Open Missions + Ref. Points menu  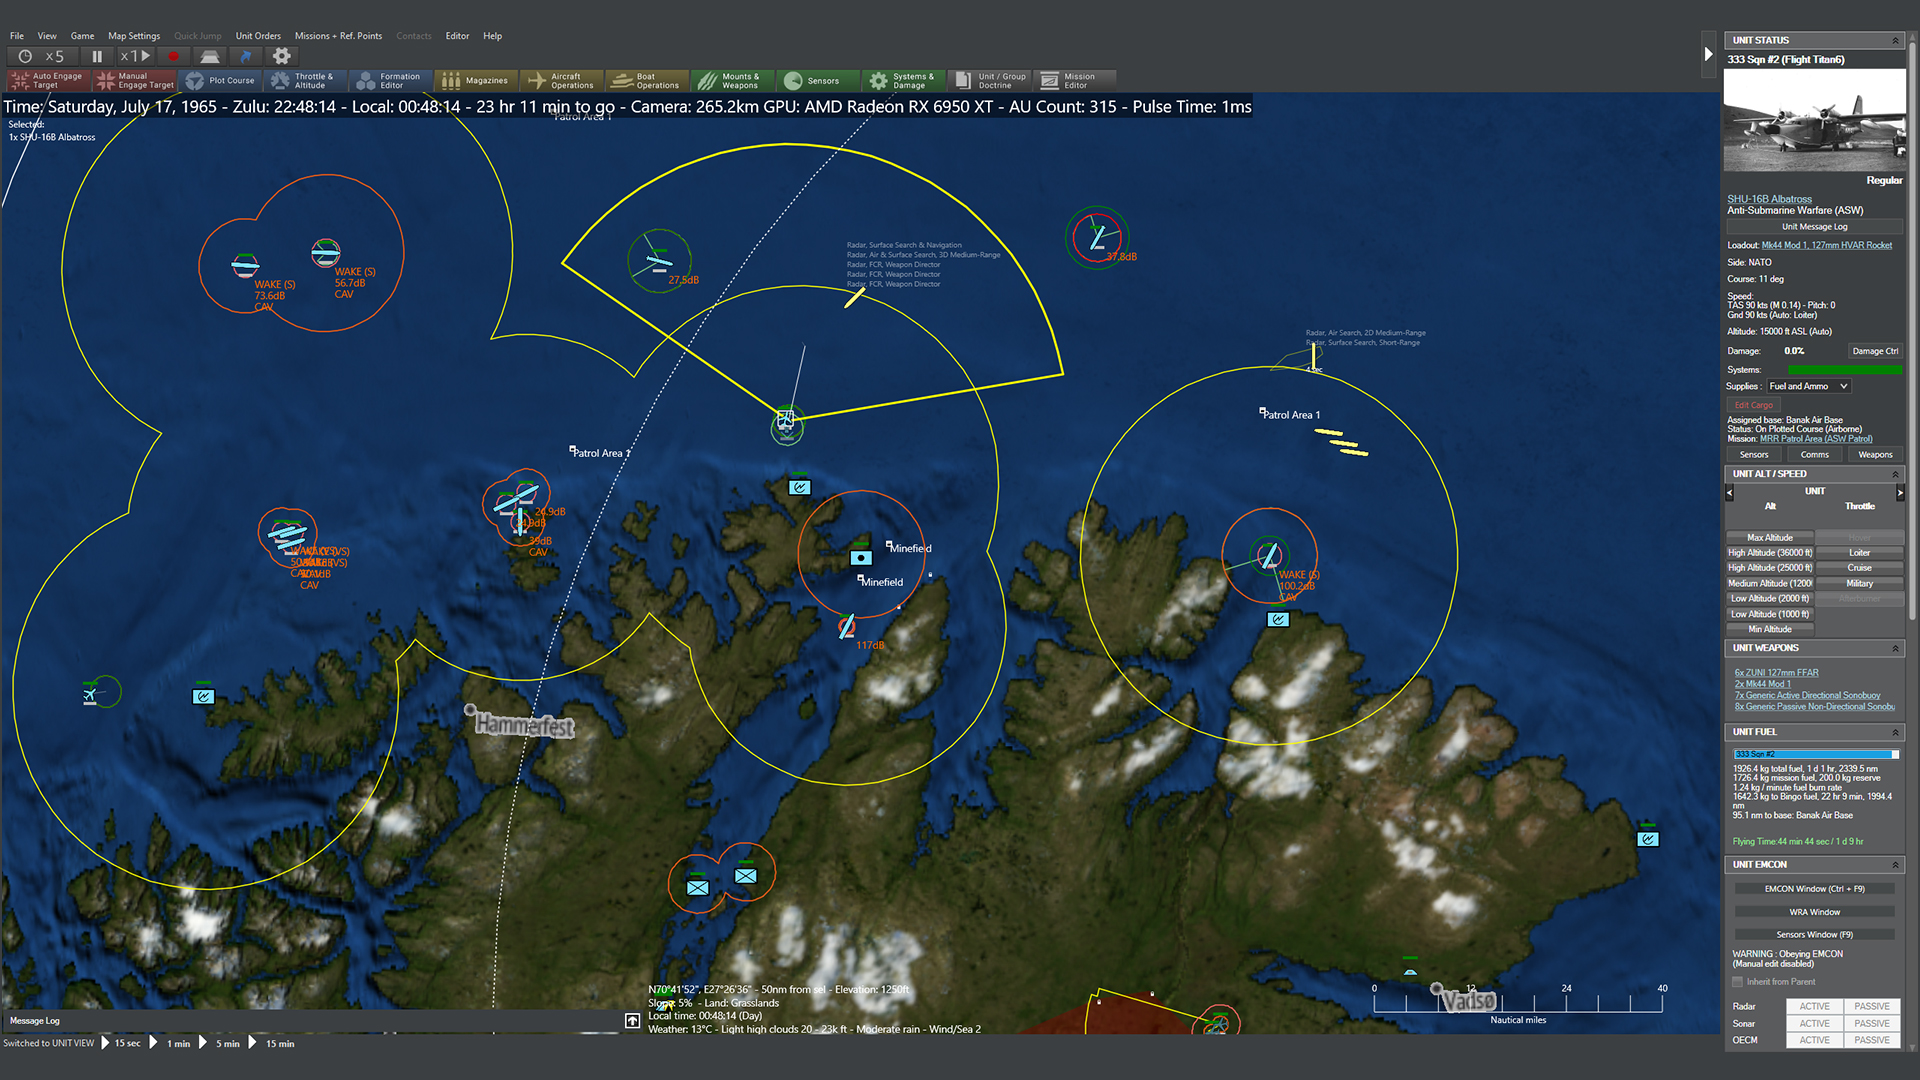click(x=338, y=36)
